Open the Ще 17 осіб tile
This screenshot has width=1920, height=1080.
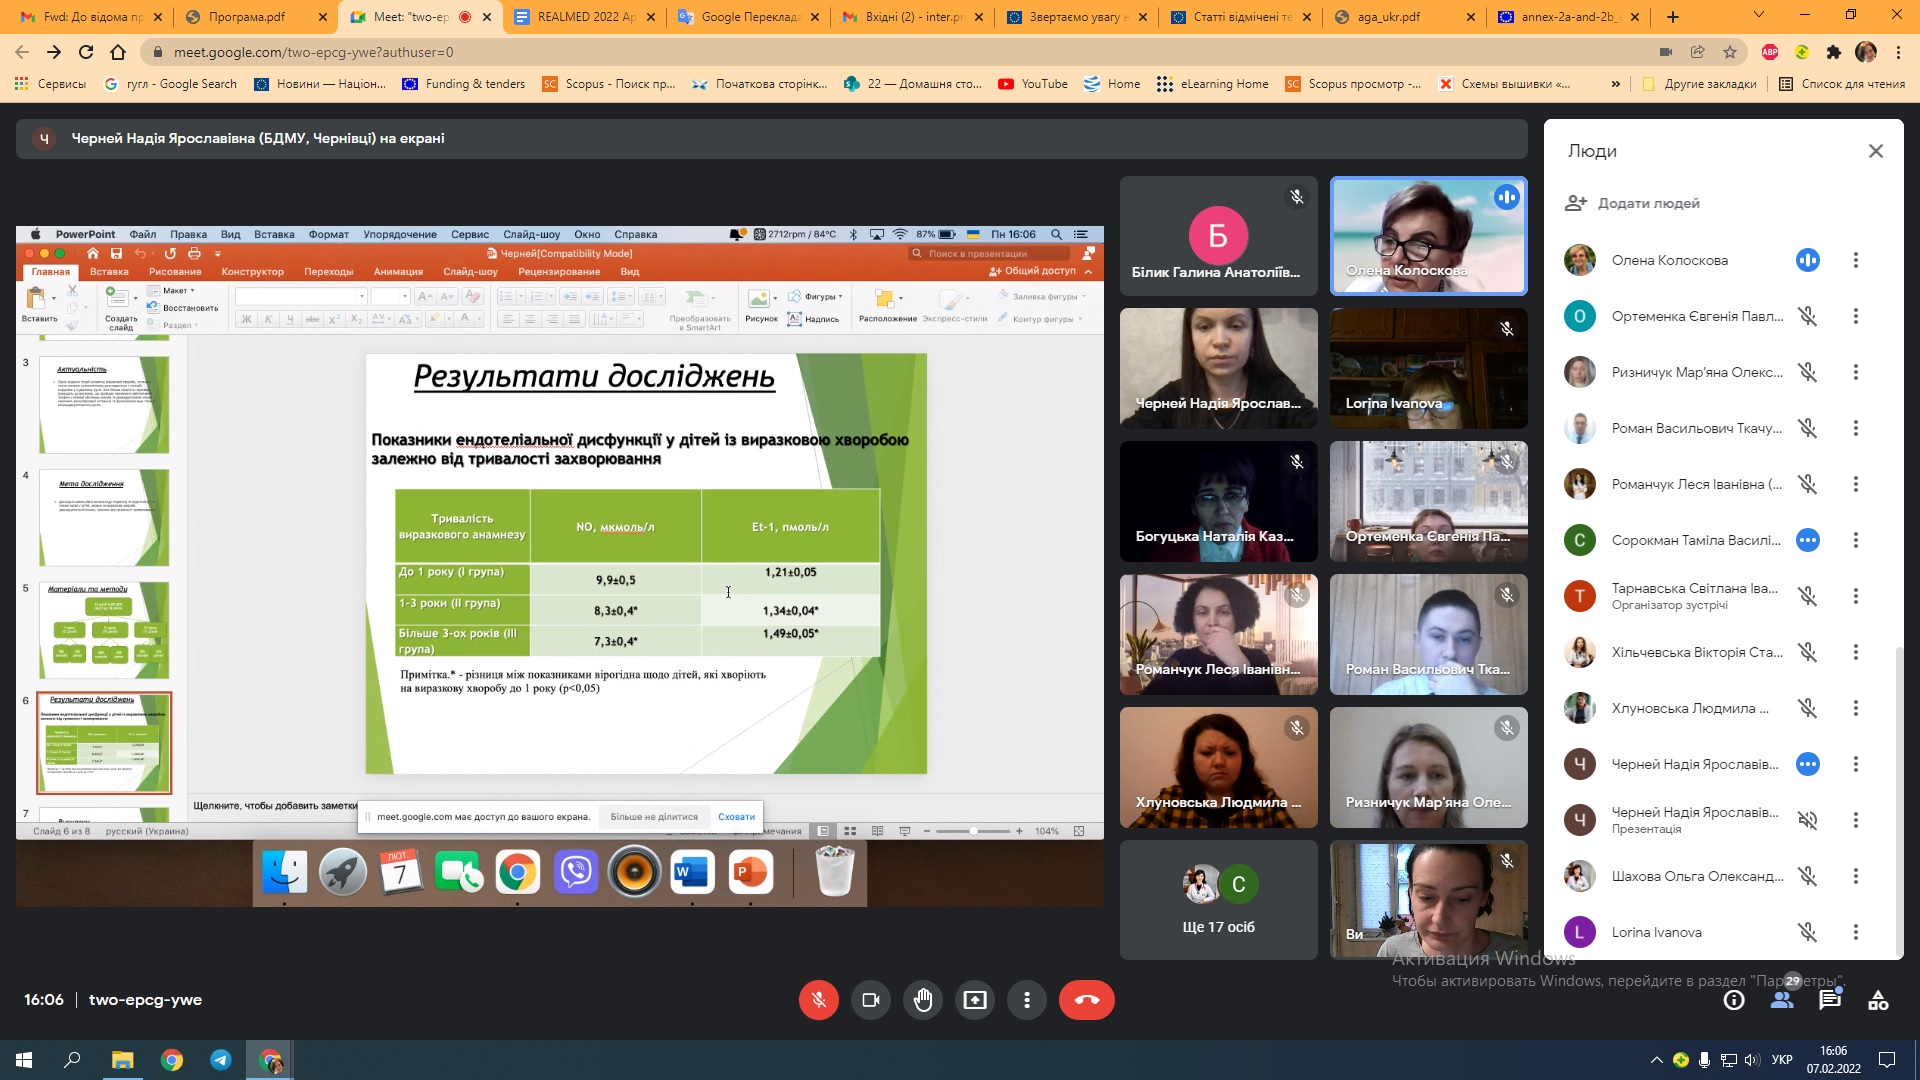click(1218, 900)
